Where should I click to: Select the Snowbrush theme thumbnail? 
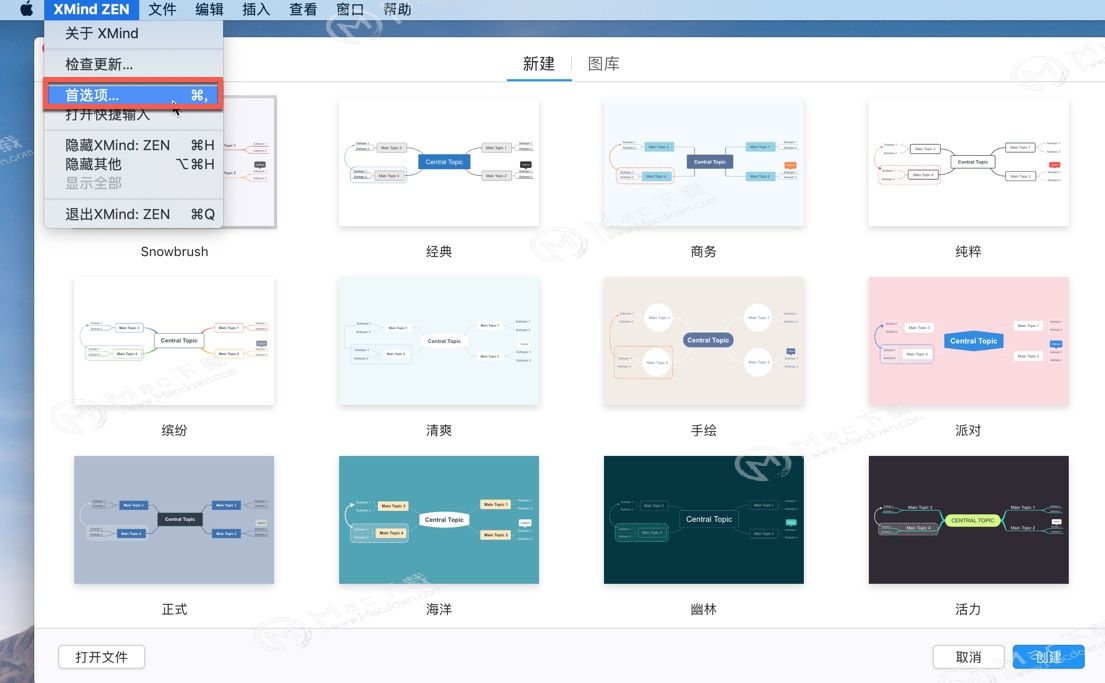(249, 162)
